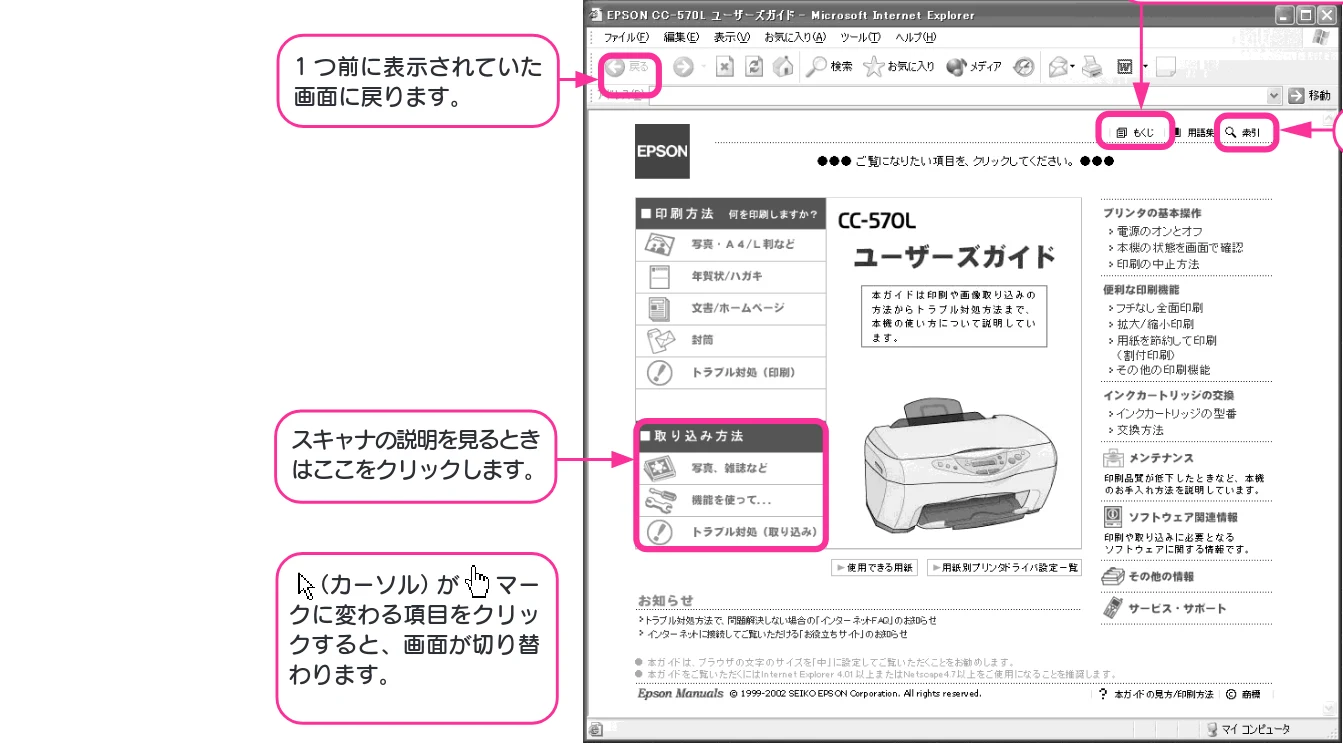Click the Edit with Word icon
The width and height of the screenshot is (1343, 744).
(x=1124, y=68)
